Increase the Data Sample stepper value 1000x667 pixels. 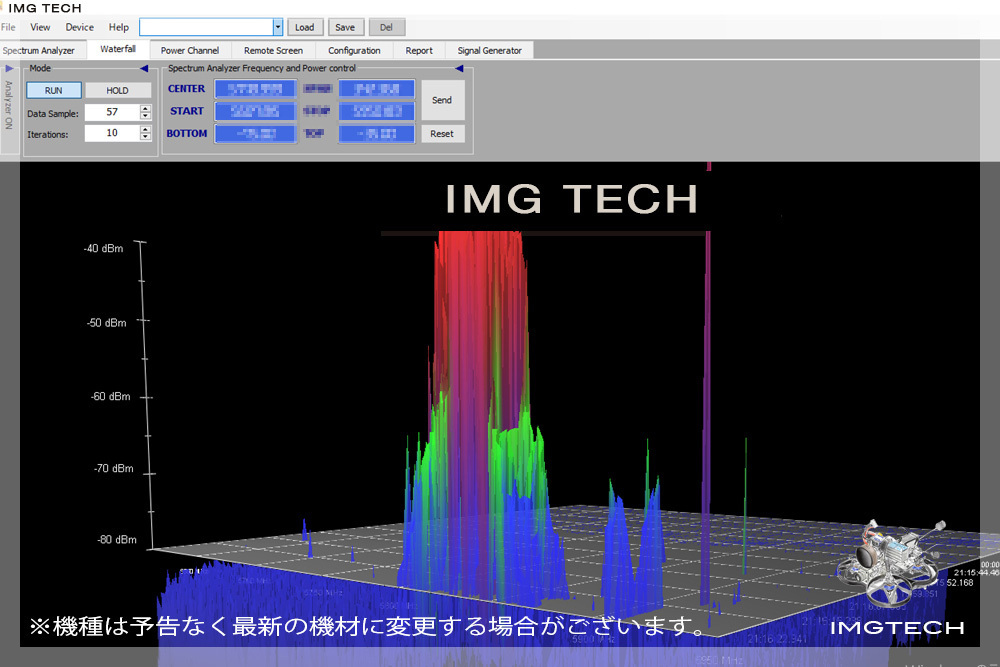point(145,108)
